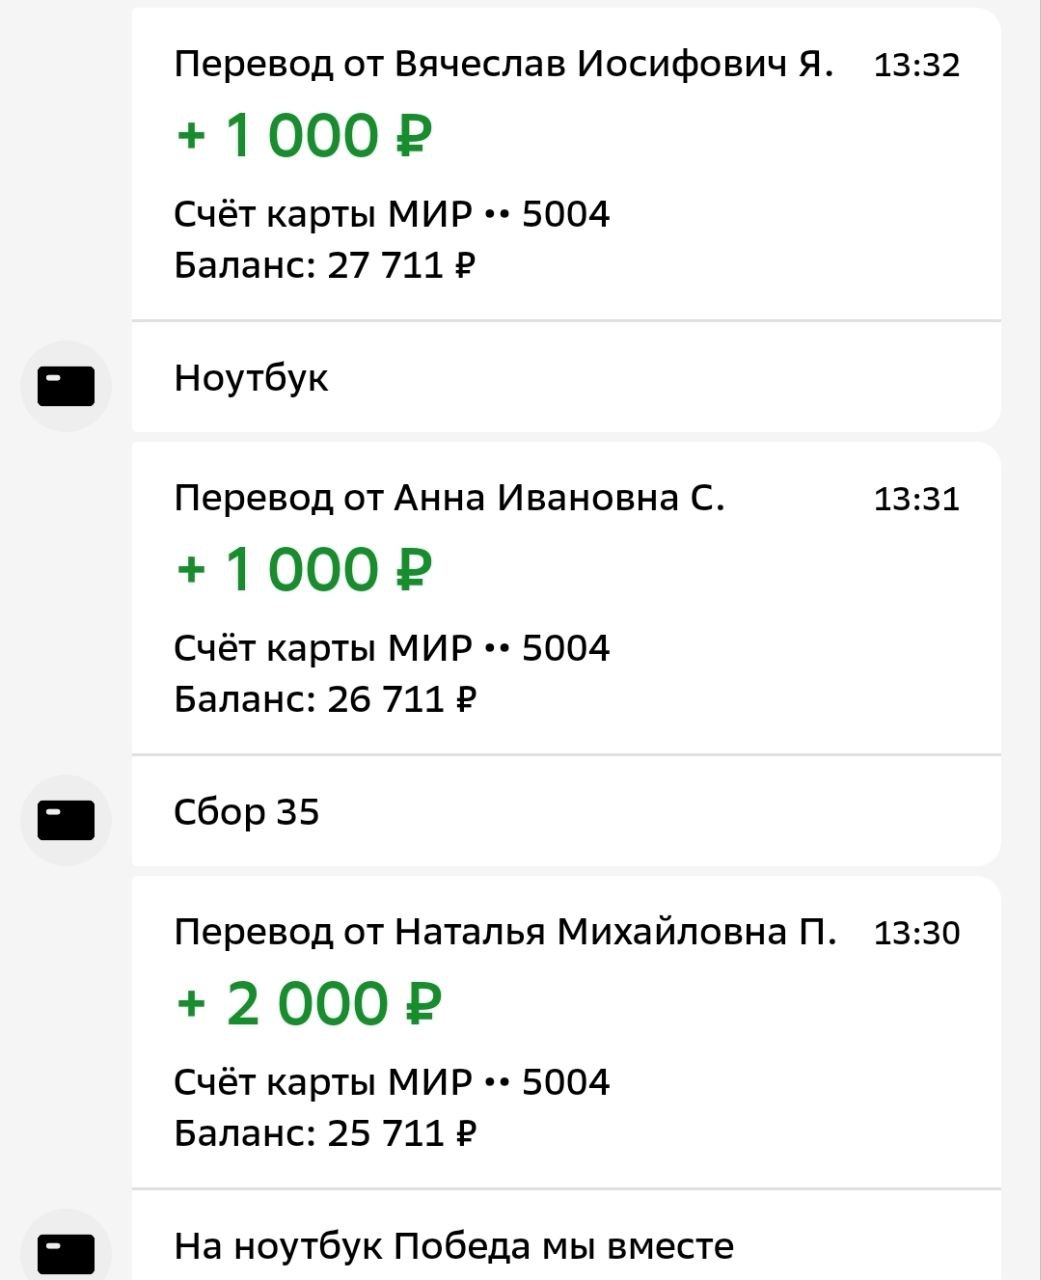1041x1280 pixels.
Task: Open the transfer from Наталья Михайловна П.
Action: (505, 932)
